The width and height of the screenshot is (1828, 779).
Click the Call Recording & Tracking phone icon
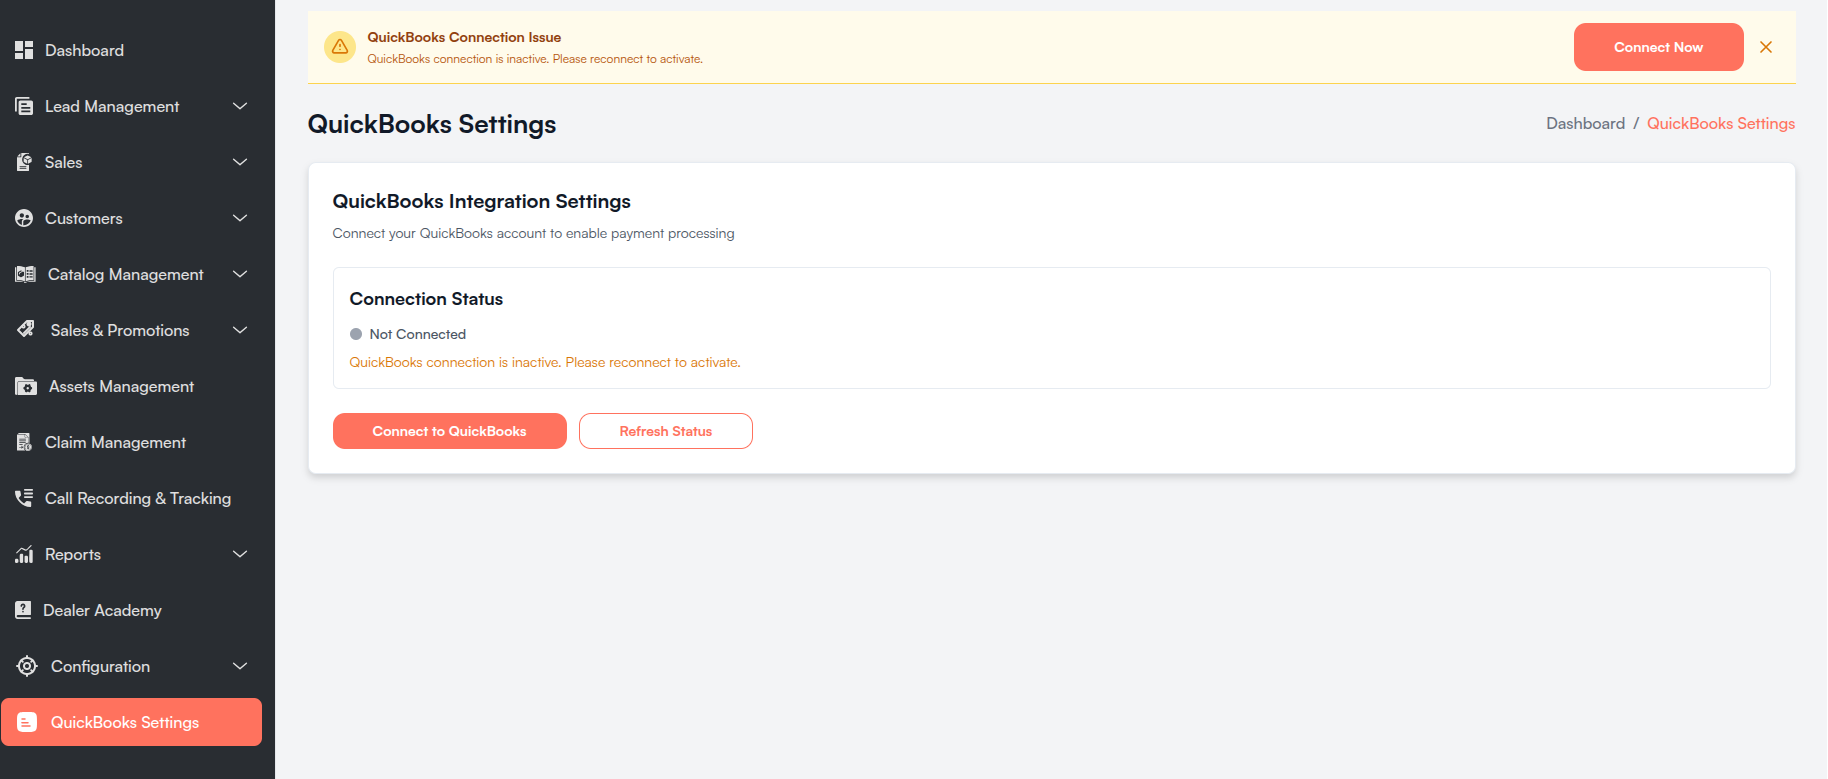pos(24,498)
